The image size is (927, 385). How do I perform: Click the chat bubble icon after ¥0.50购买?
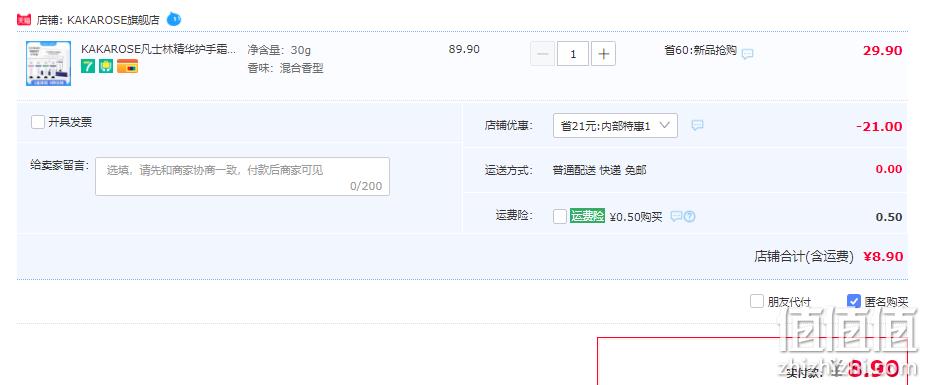coord(676,216)
